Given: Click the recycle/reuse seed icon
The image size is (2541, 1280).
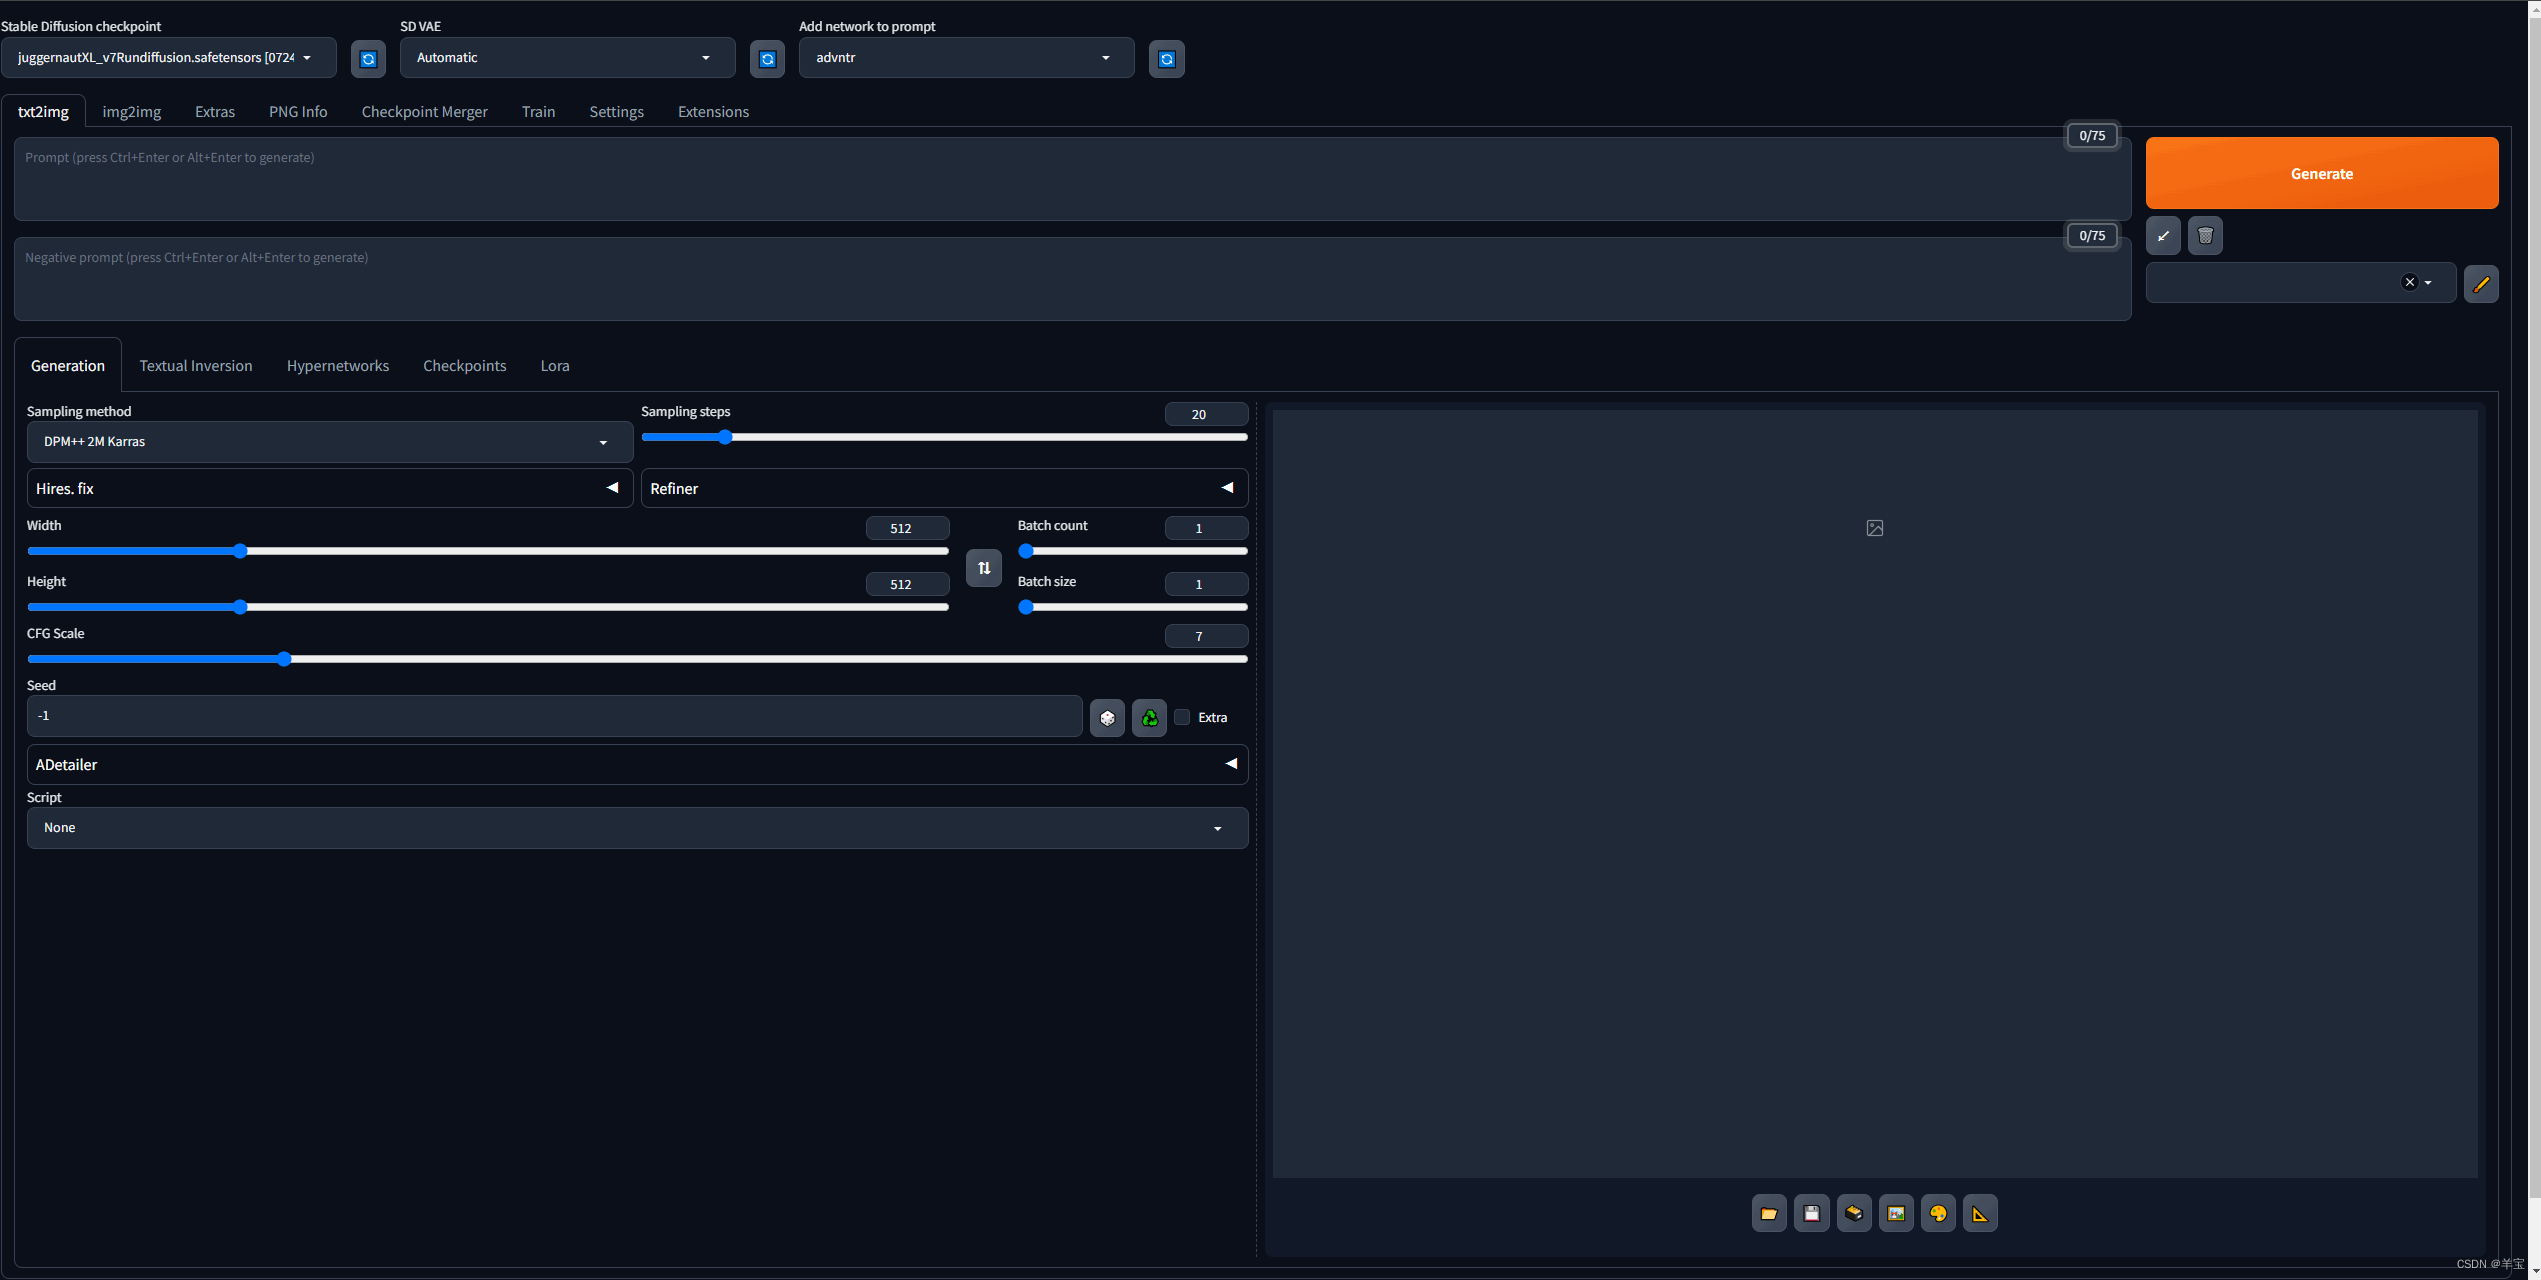Looking at the screenshot, I should pos(1147,717).
